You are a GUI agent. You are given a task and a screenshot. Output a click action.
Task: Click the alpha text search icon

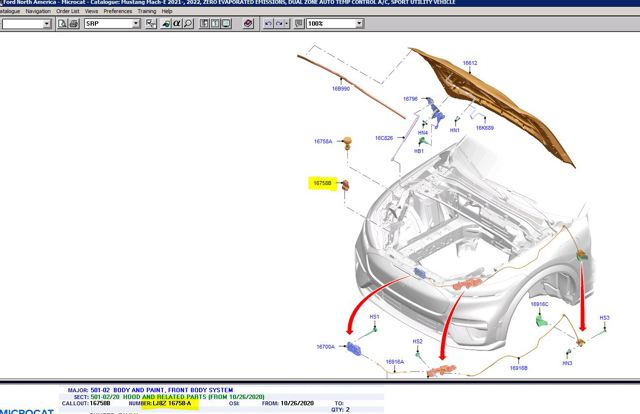(177, 24)
